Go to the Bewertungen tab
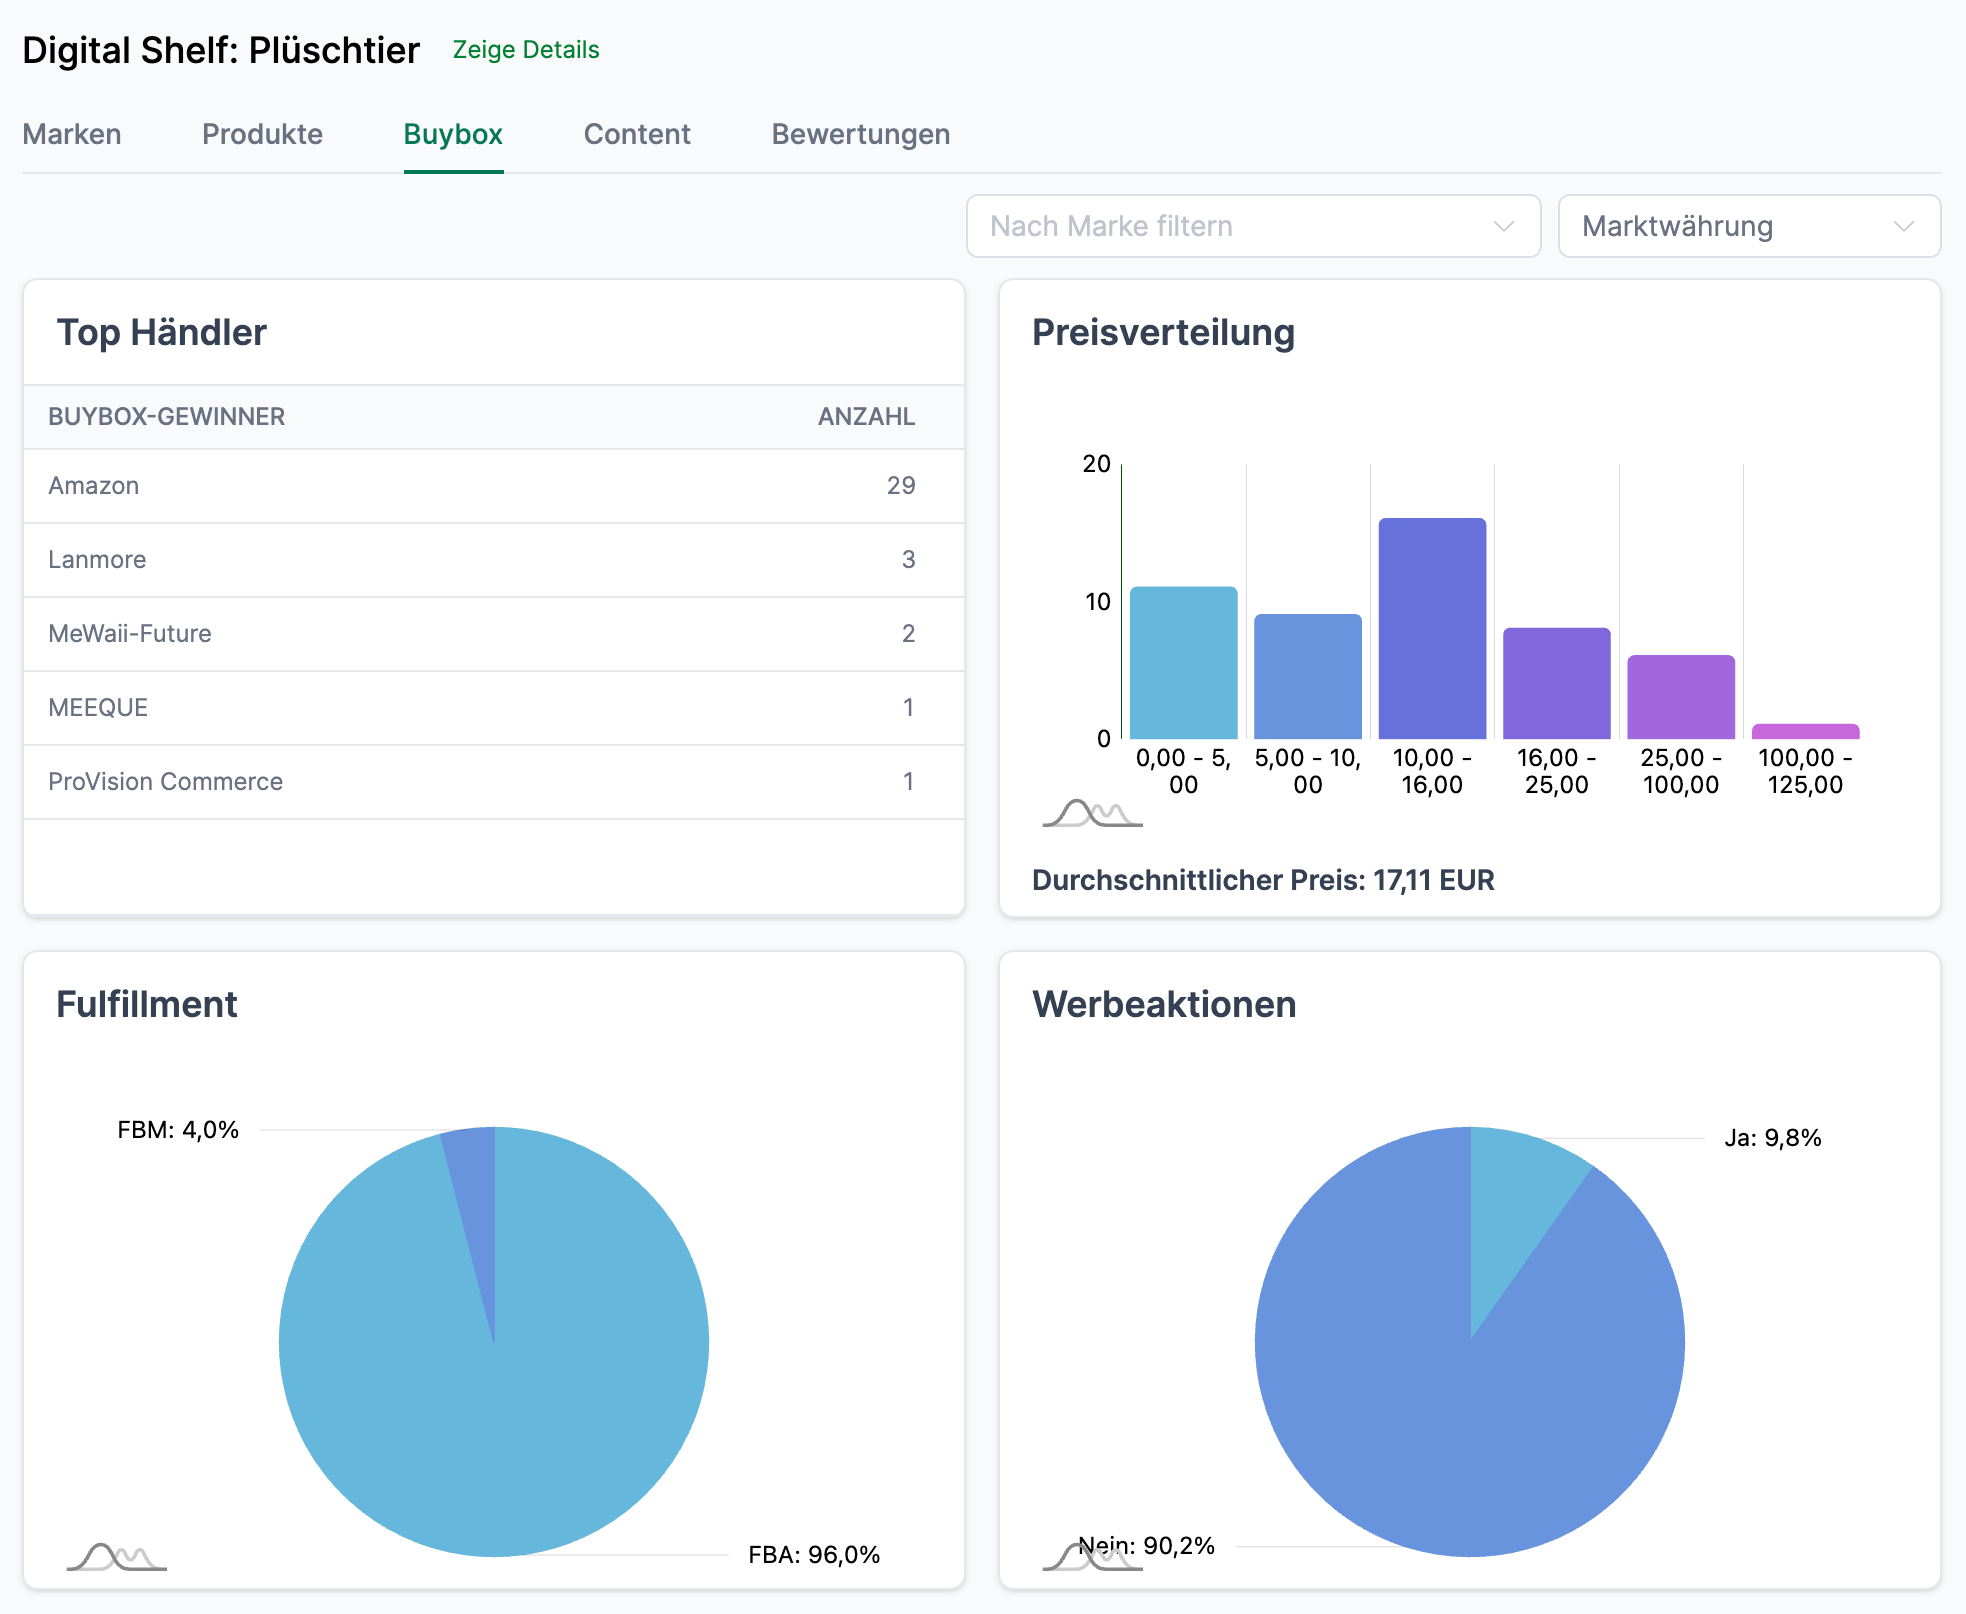The image size is (1966, 1614). click(860, 134)
